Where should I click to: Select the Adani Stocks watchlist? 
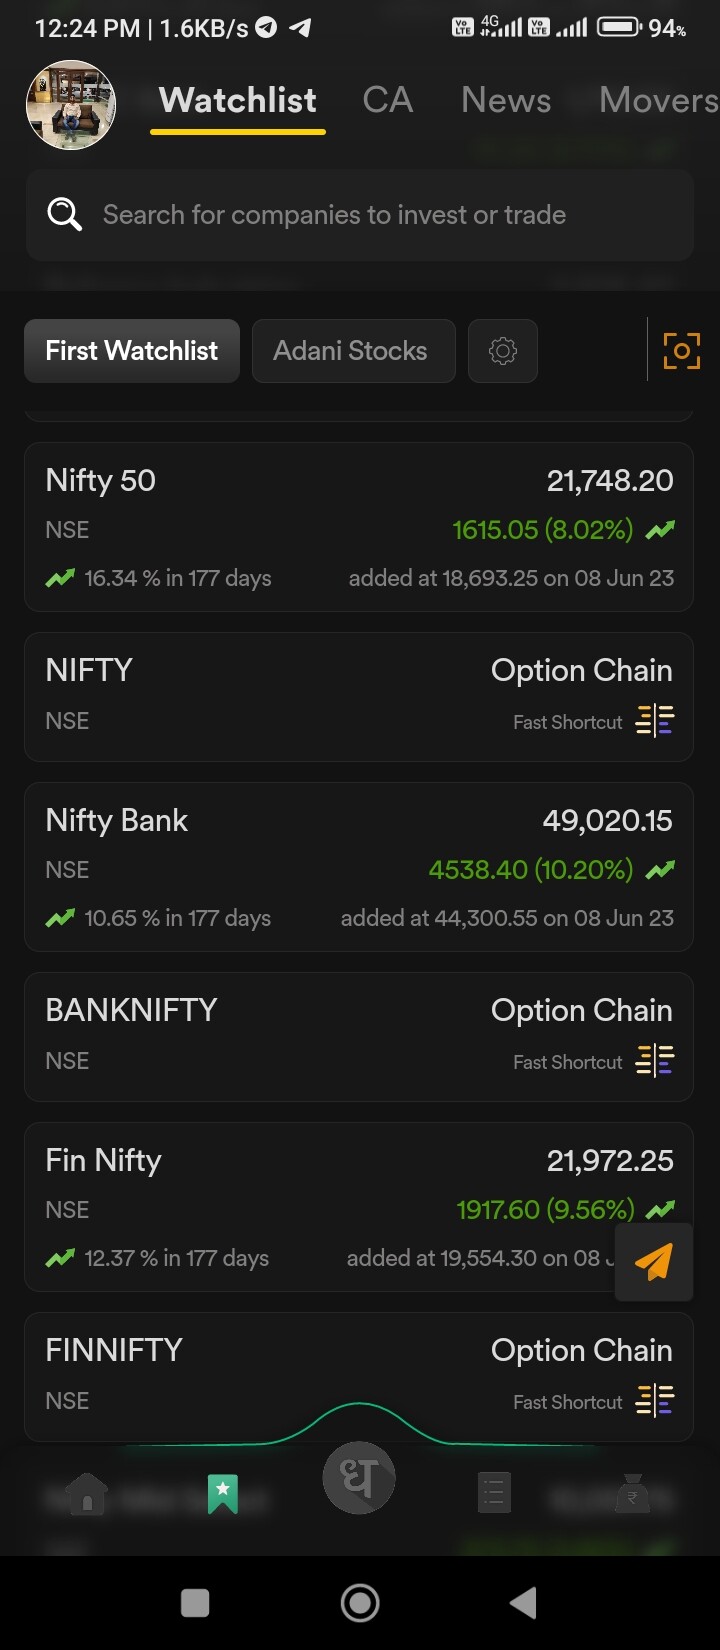click(x=353, y=351)
